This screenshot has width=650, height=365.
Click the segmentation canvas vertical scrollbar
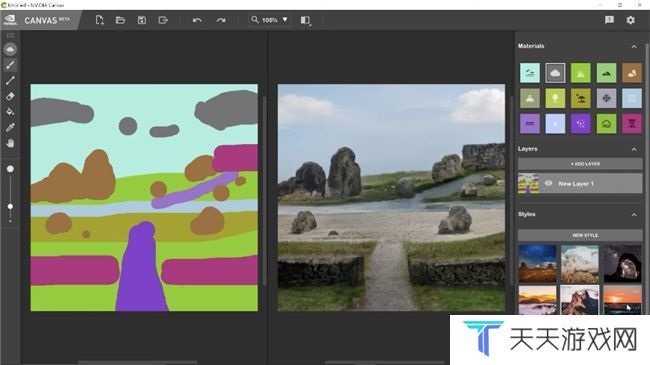(264, 191)
